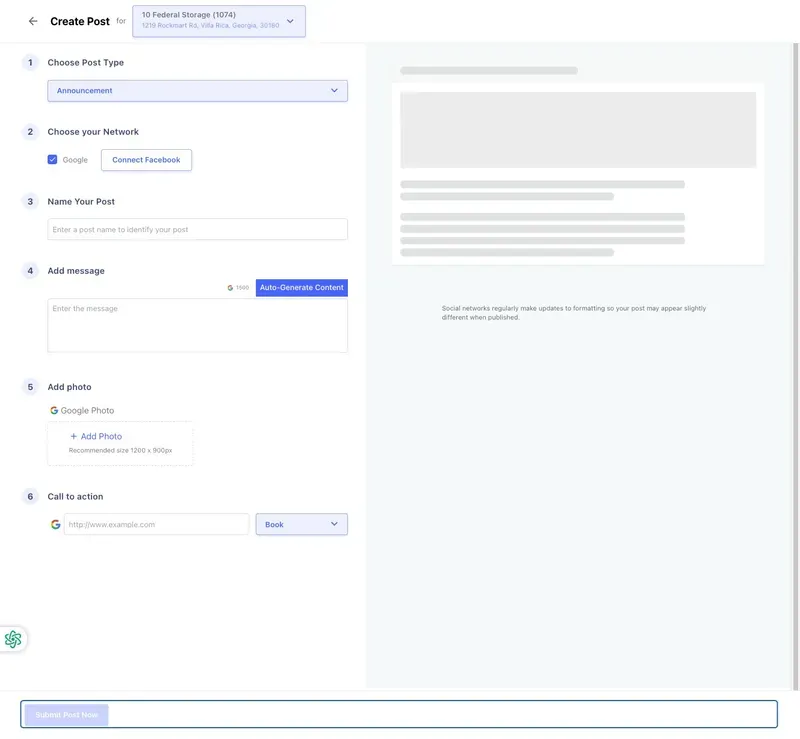Focus the call to action URL field
800x739 pixels.
[x=156, y=524]
